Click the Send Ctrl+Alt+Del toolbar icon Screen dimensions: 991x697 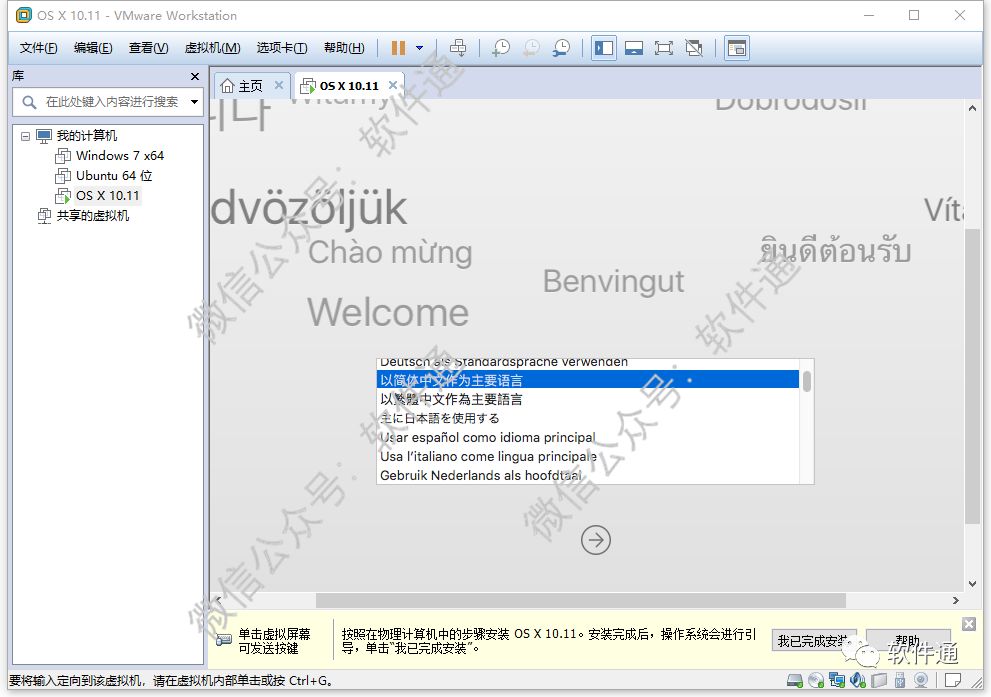tap(458, 48)
